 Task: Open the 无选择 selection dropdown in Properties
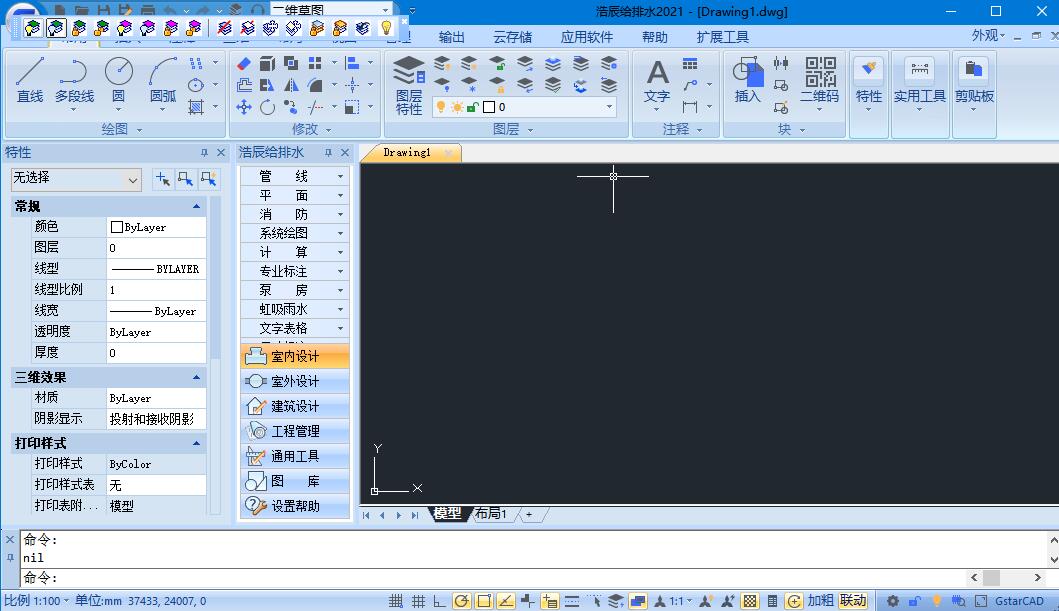point(75,178)
